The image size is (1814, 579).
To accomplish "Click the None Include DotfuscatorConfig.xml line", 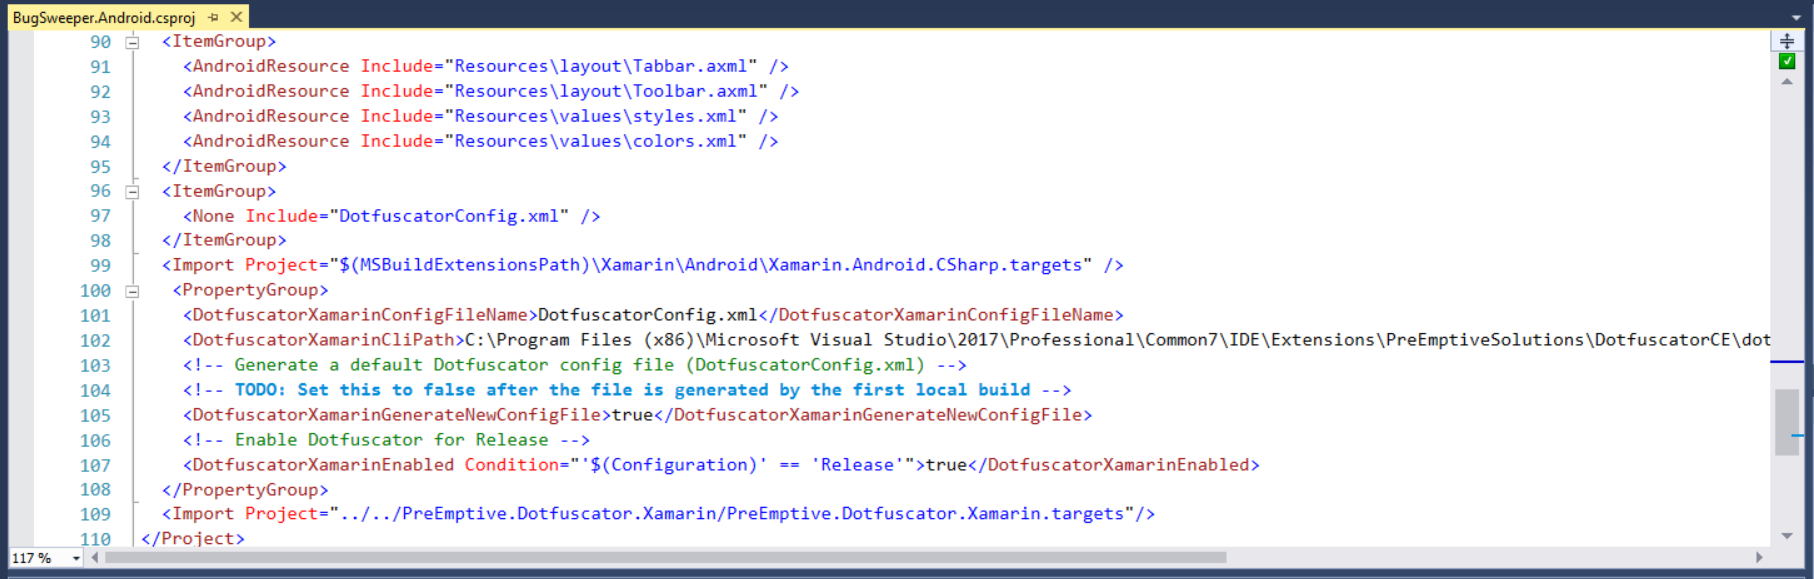I will coord(392,216).
